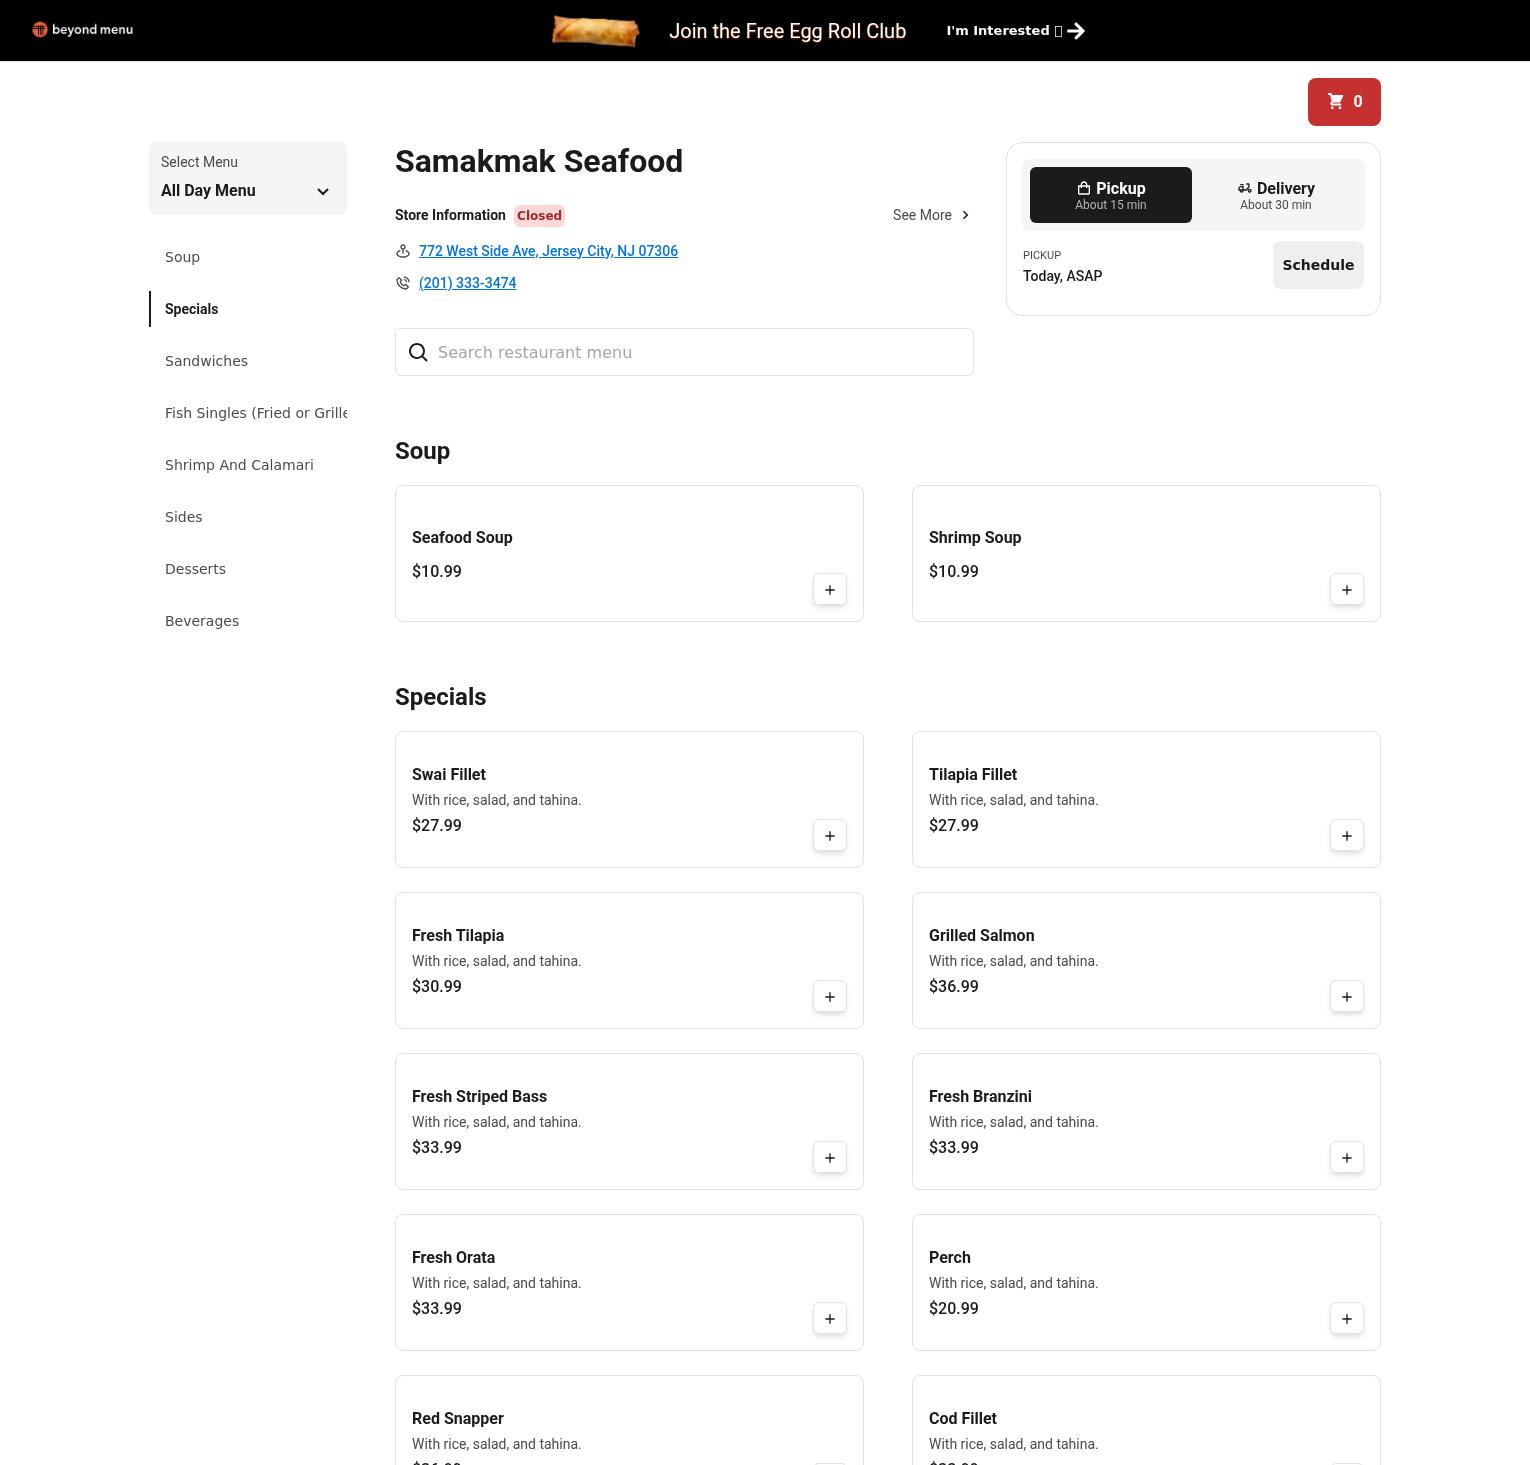Switch to Delivery order mode
The image size is (1530, 1465).
[x=1275, y=195]
